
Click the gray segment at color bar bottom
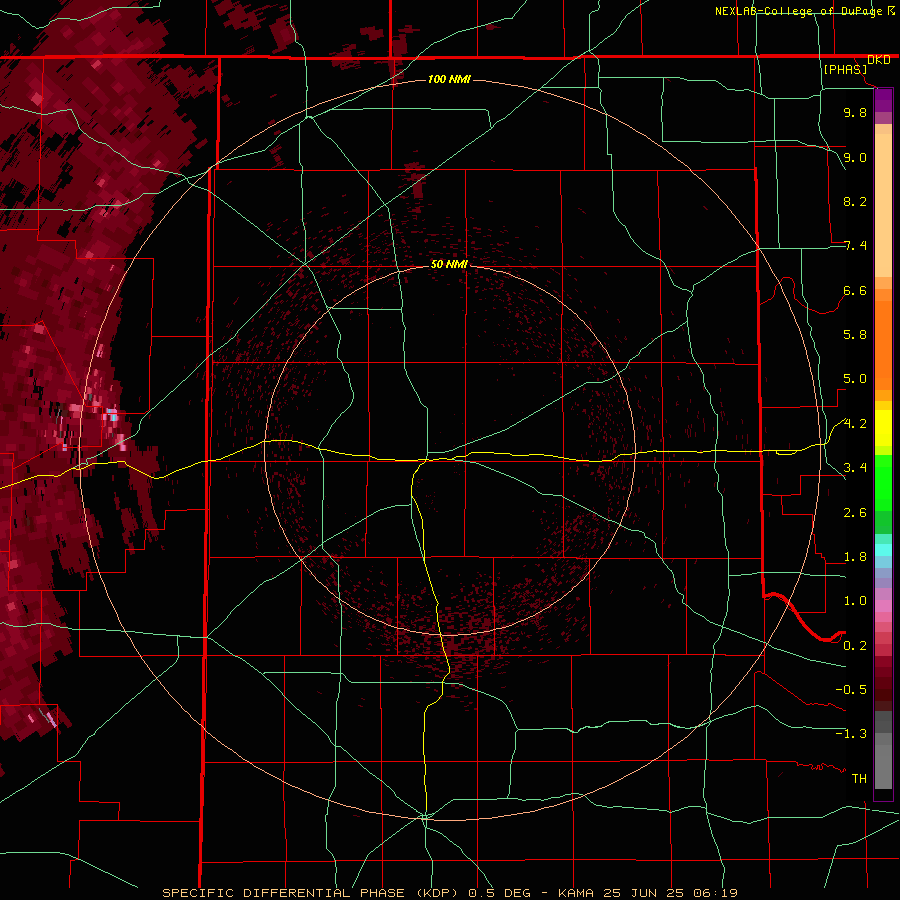pyautogui.click(x=883, y=752)
